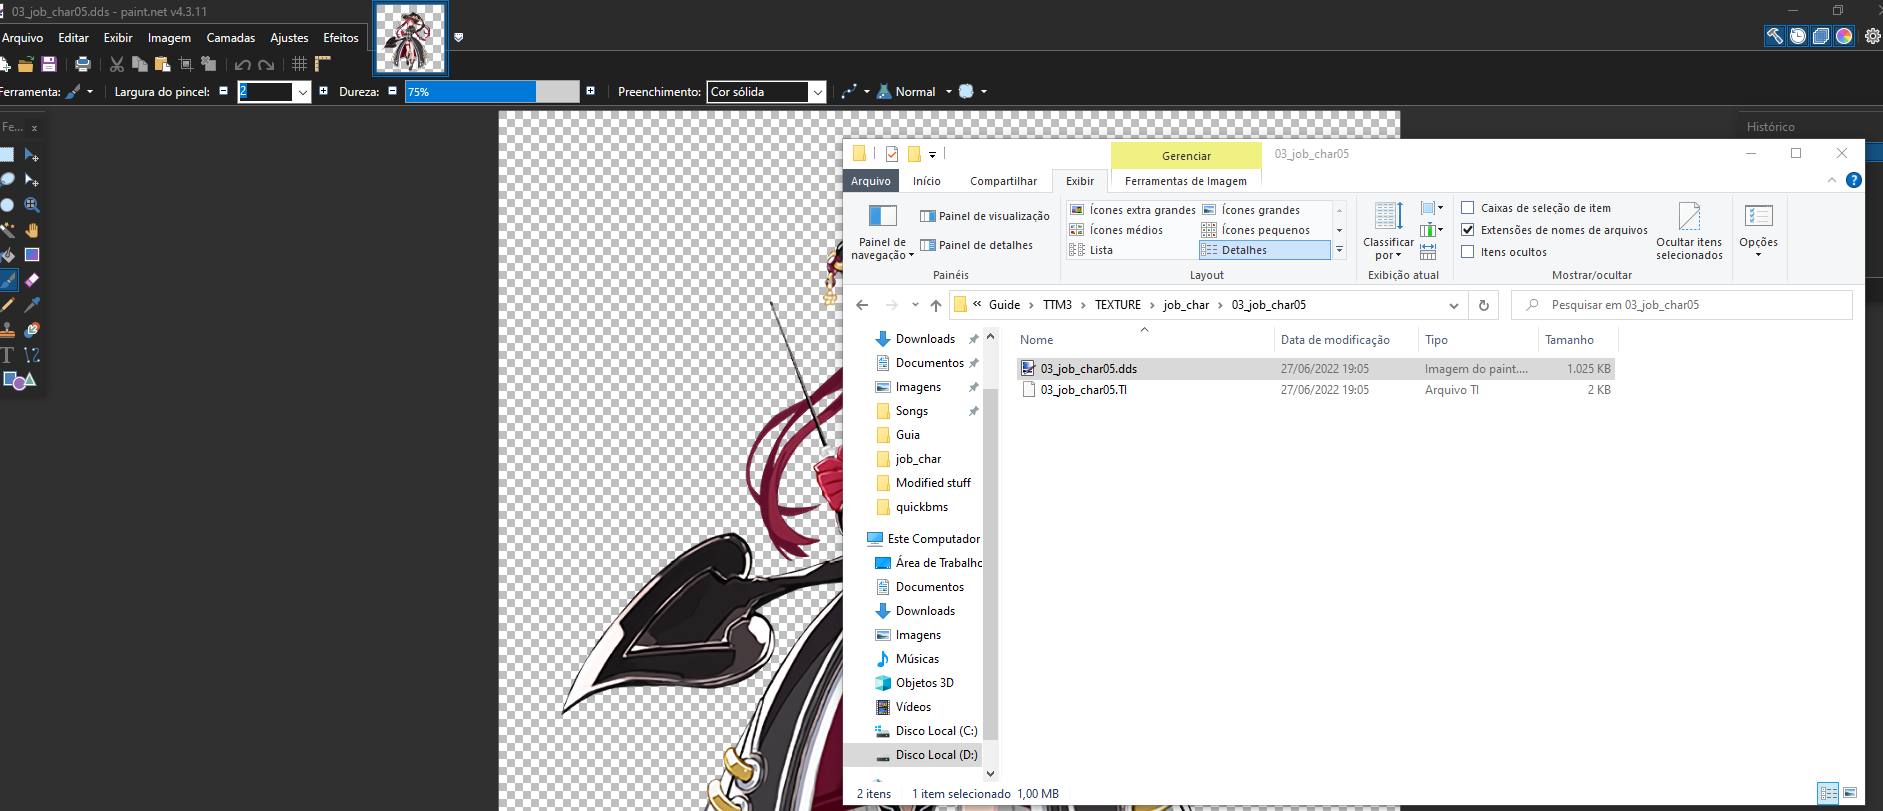Switch to the Início ribbon tab
This screenshot has height=811, width=1883.
[926, 181]
